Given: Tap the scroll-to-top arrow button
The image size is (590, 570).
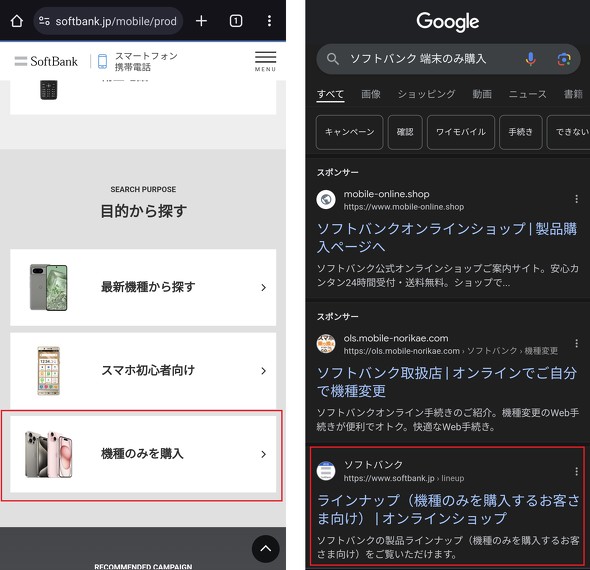Looking at the screenshot, I should [266, 549].
